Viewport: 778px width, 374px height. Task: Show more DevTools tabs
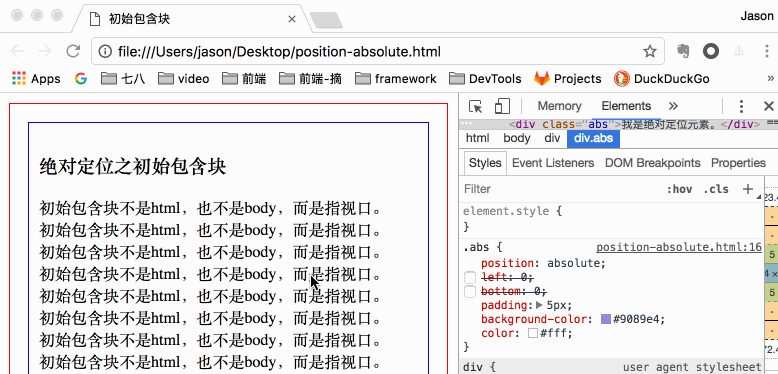[x=673, y=106]
